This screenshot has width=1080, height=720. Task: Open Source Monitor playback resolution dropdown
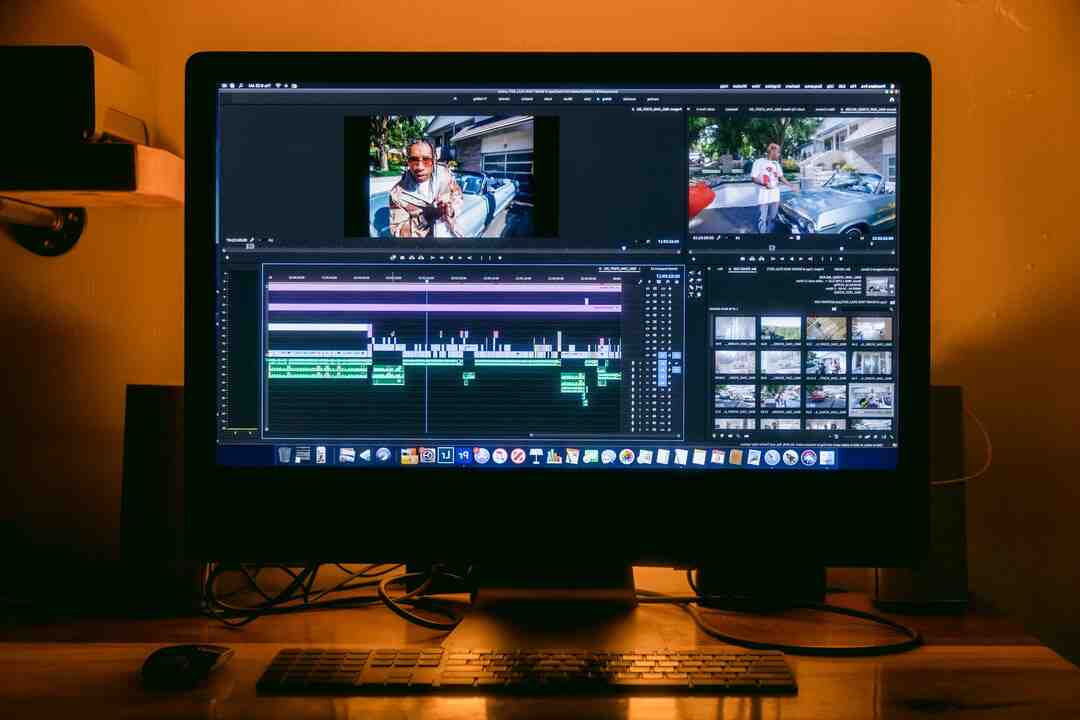(x=738, y=238)
